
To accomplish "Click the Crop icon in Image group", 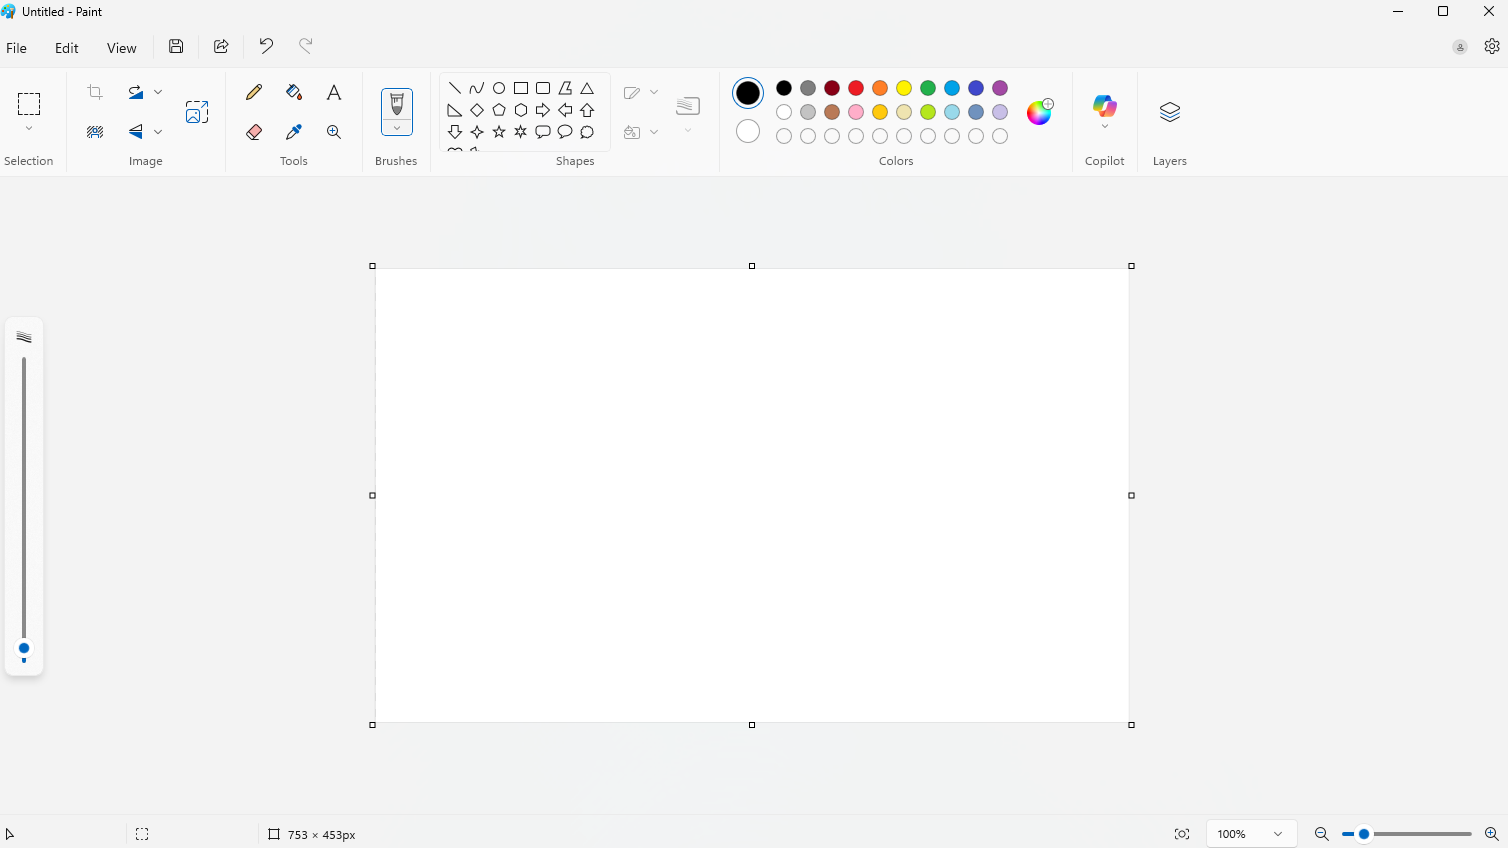I will tap(95, 92).
